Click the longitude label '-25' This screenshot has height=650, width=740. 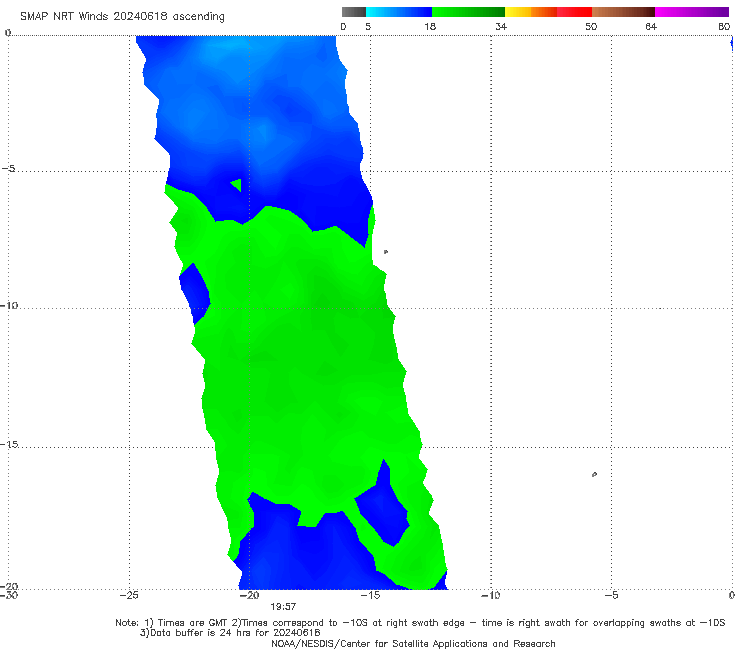(x=129, y=595)
